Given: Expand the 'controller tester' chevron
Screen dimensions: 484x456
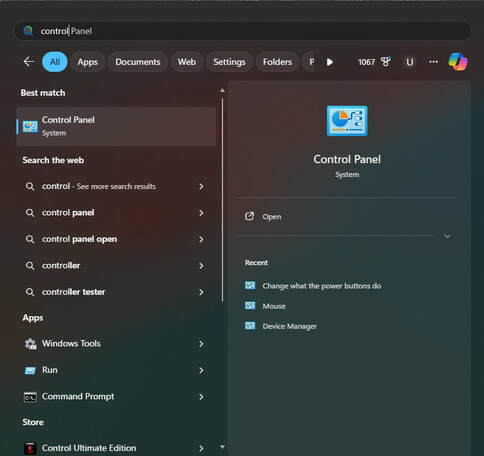Looking at the screenshot, I should point(201,292).
